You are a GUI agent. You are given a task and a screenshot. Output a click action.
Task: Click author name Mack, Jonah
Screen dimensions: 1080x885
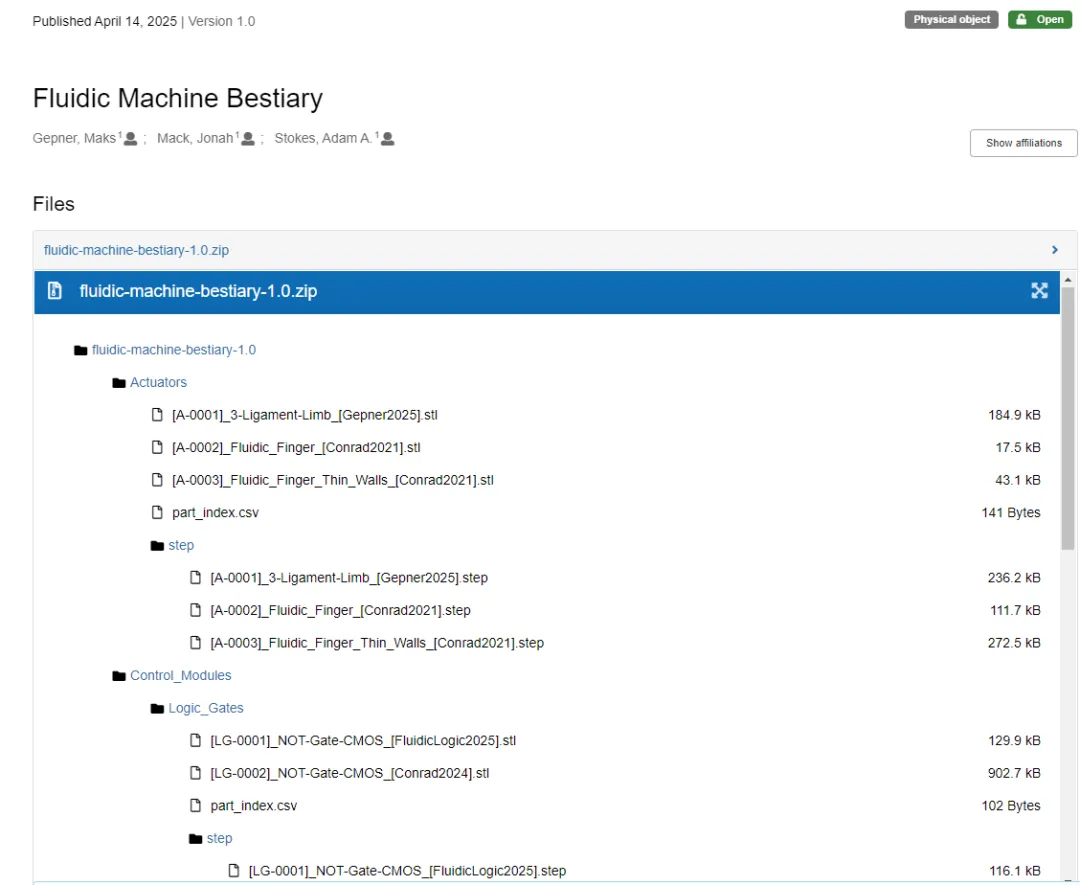click(195, 138)
